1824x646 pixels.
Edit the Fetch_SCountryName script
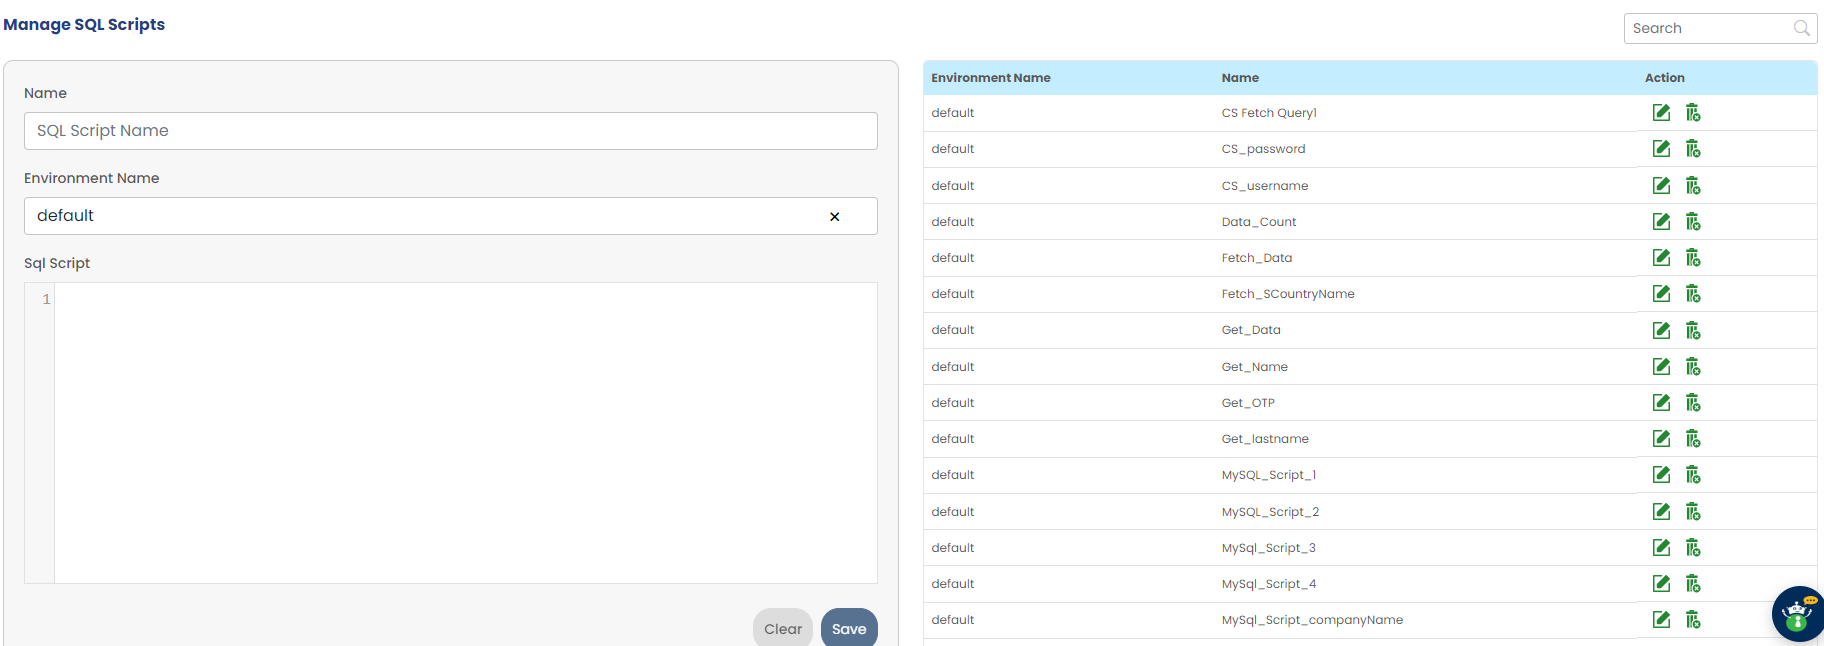coord(1661,294)
